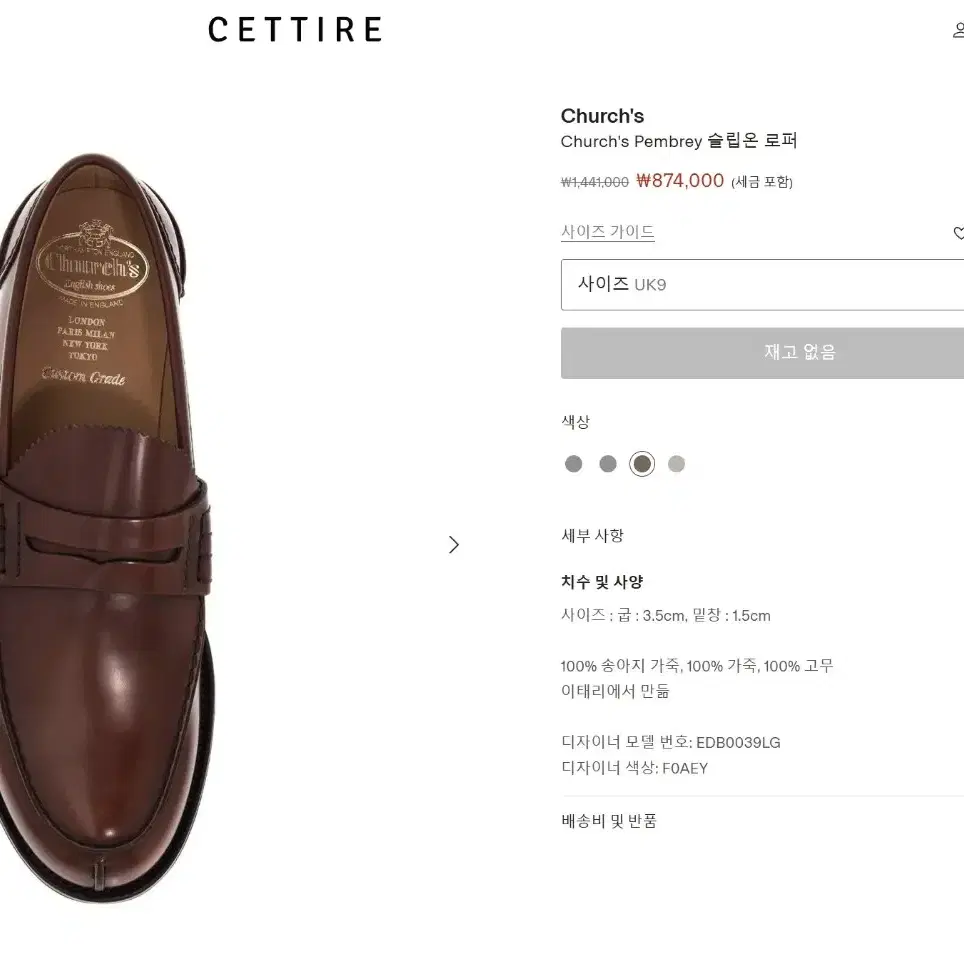Open the CETTIRE logo homepage
The image size is (964, 964).
[295, 30]
